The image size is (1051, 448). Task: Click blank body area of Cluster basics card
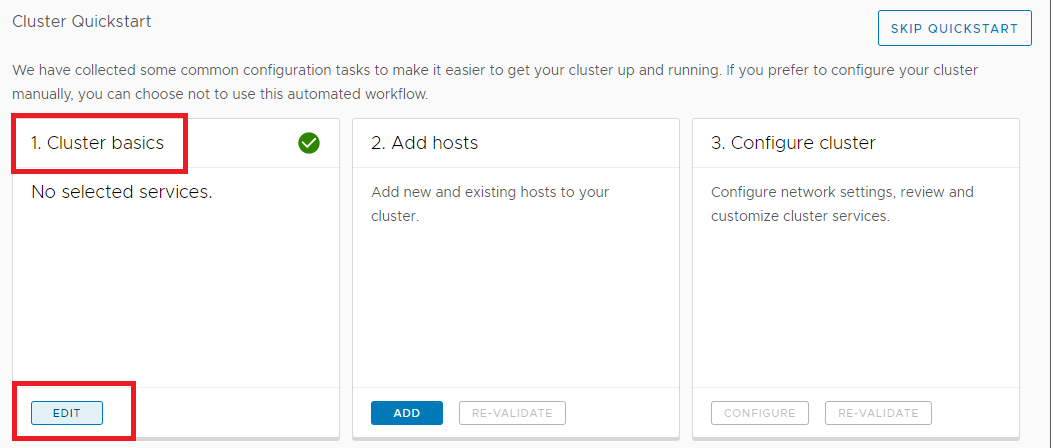coord(175,300)
